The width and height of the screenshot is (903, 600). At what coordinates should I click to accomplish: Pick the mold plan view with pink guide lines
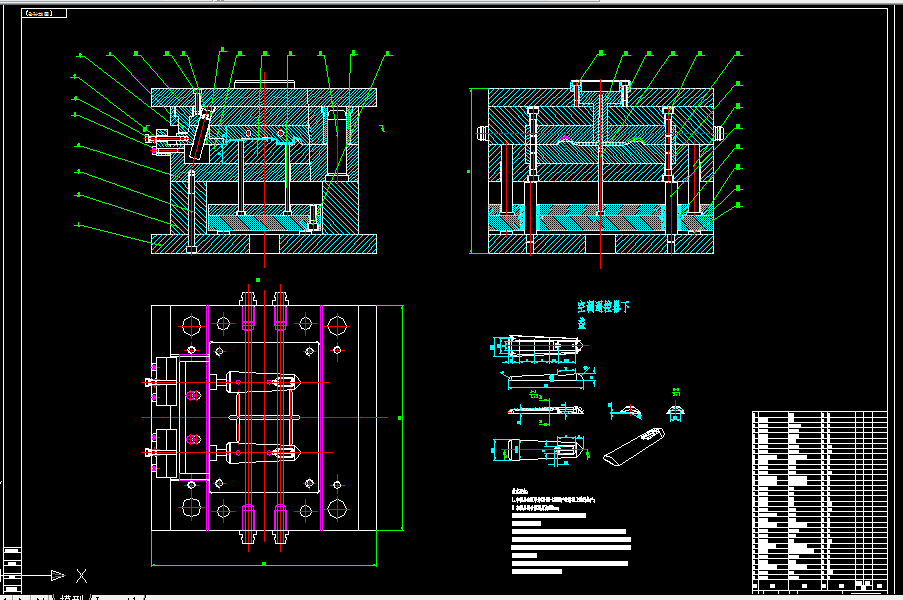click(x=264, y=417)
